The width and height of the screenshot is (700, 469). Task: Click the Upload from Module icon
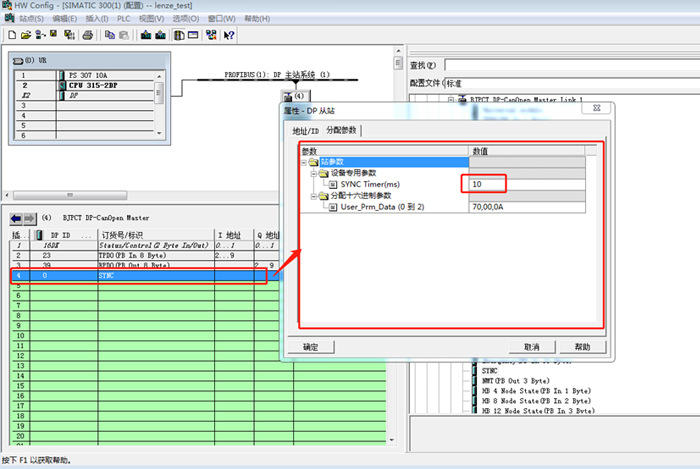click(x=160, y=35)
